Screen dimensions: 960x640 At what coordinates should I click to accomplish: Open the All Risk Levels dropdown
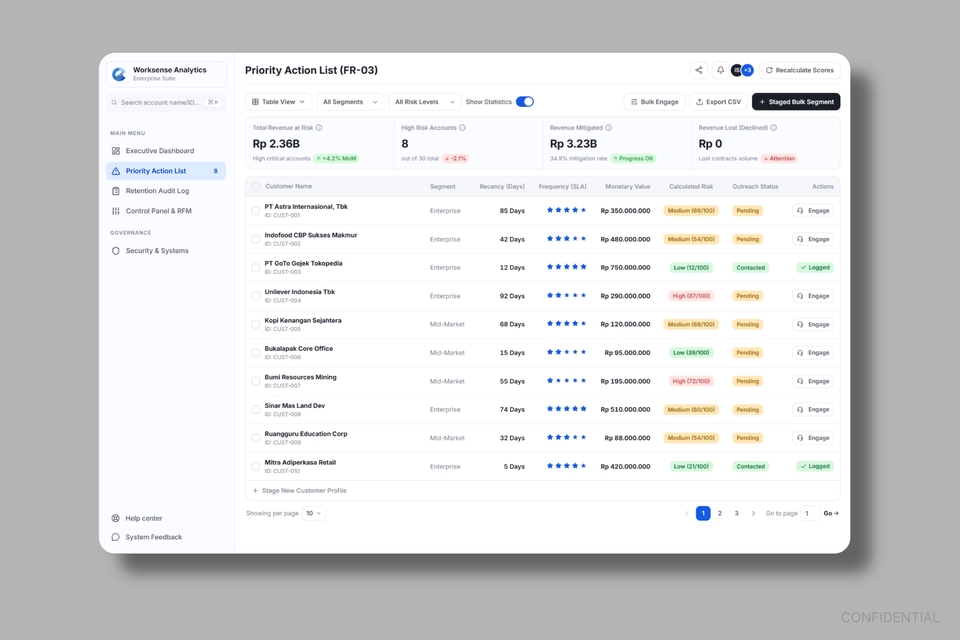click(424, 102)
